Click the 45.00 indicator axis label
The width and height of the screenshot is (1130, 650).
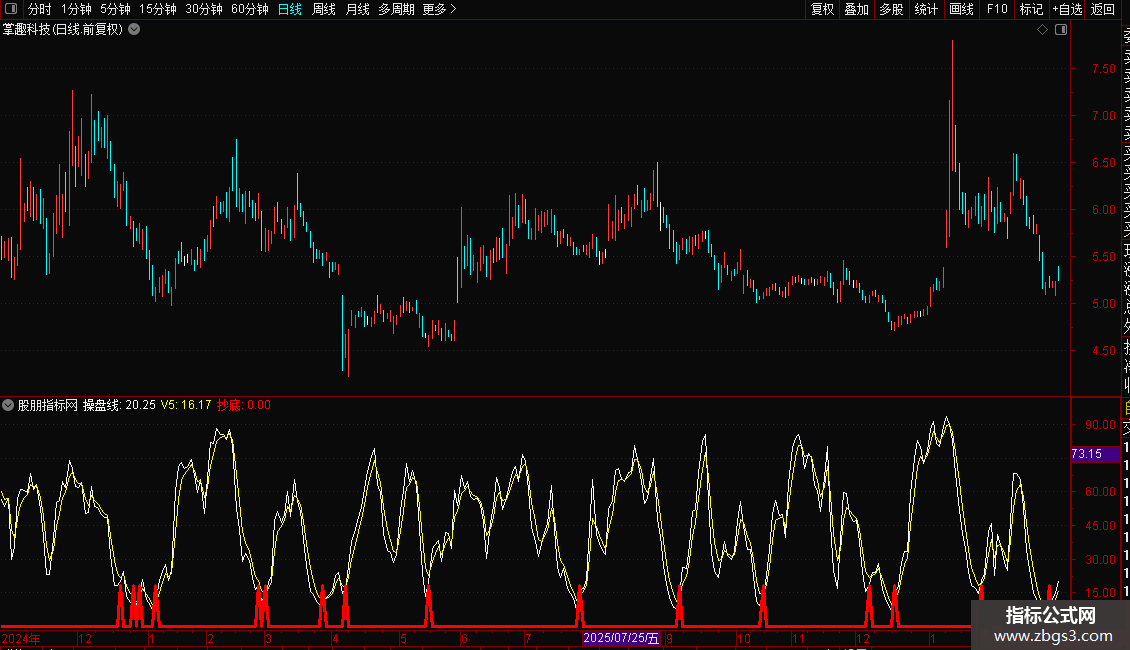pos(1100,525)
